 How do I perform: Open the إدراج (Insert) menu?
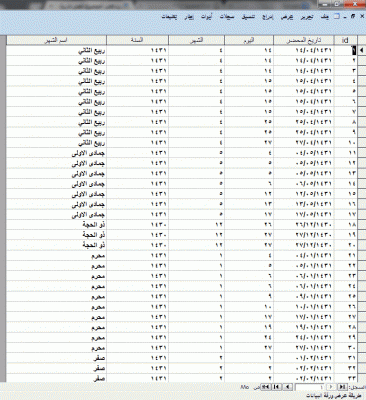pyautogui.click(x=268, y=17)
